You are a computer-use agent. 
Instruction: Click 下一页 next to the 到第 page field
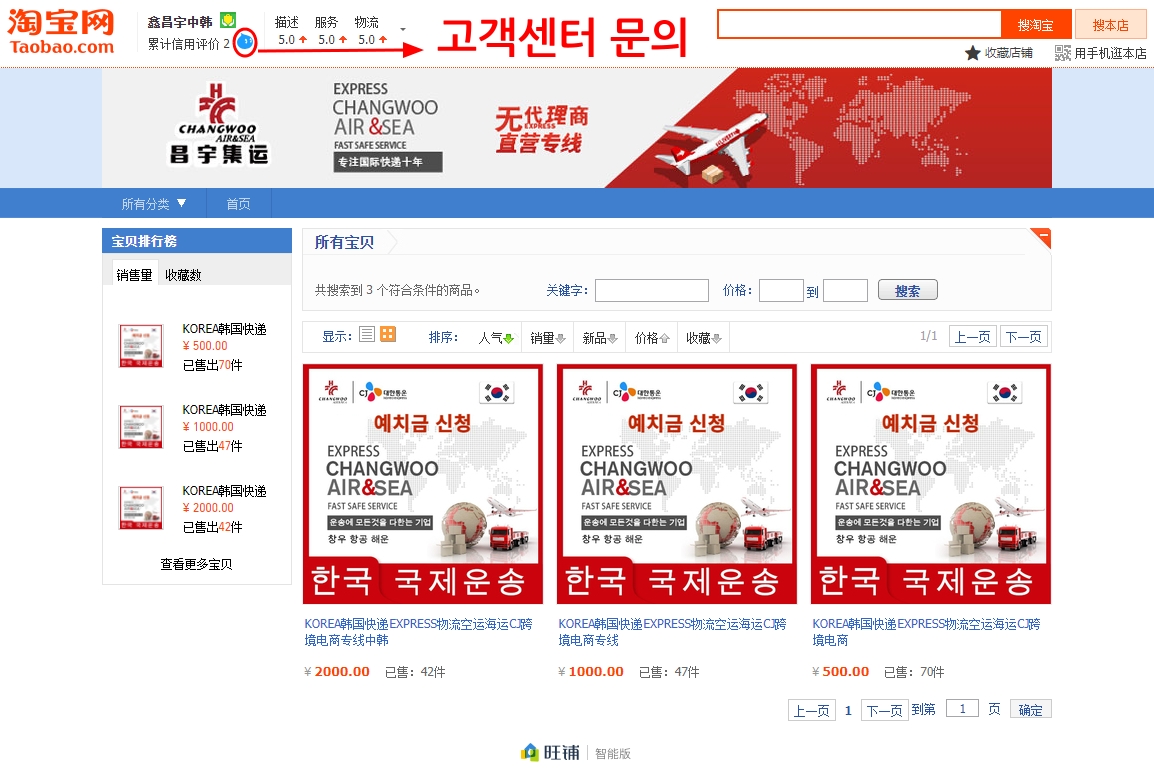(885, 710)
